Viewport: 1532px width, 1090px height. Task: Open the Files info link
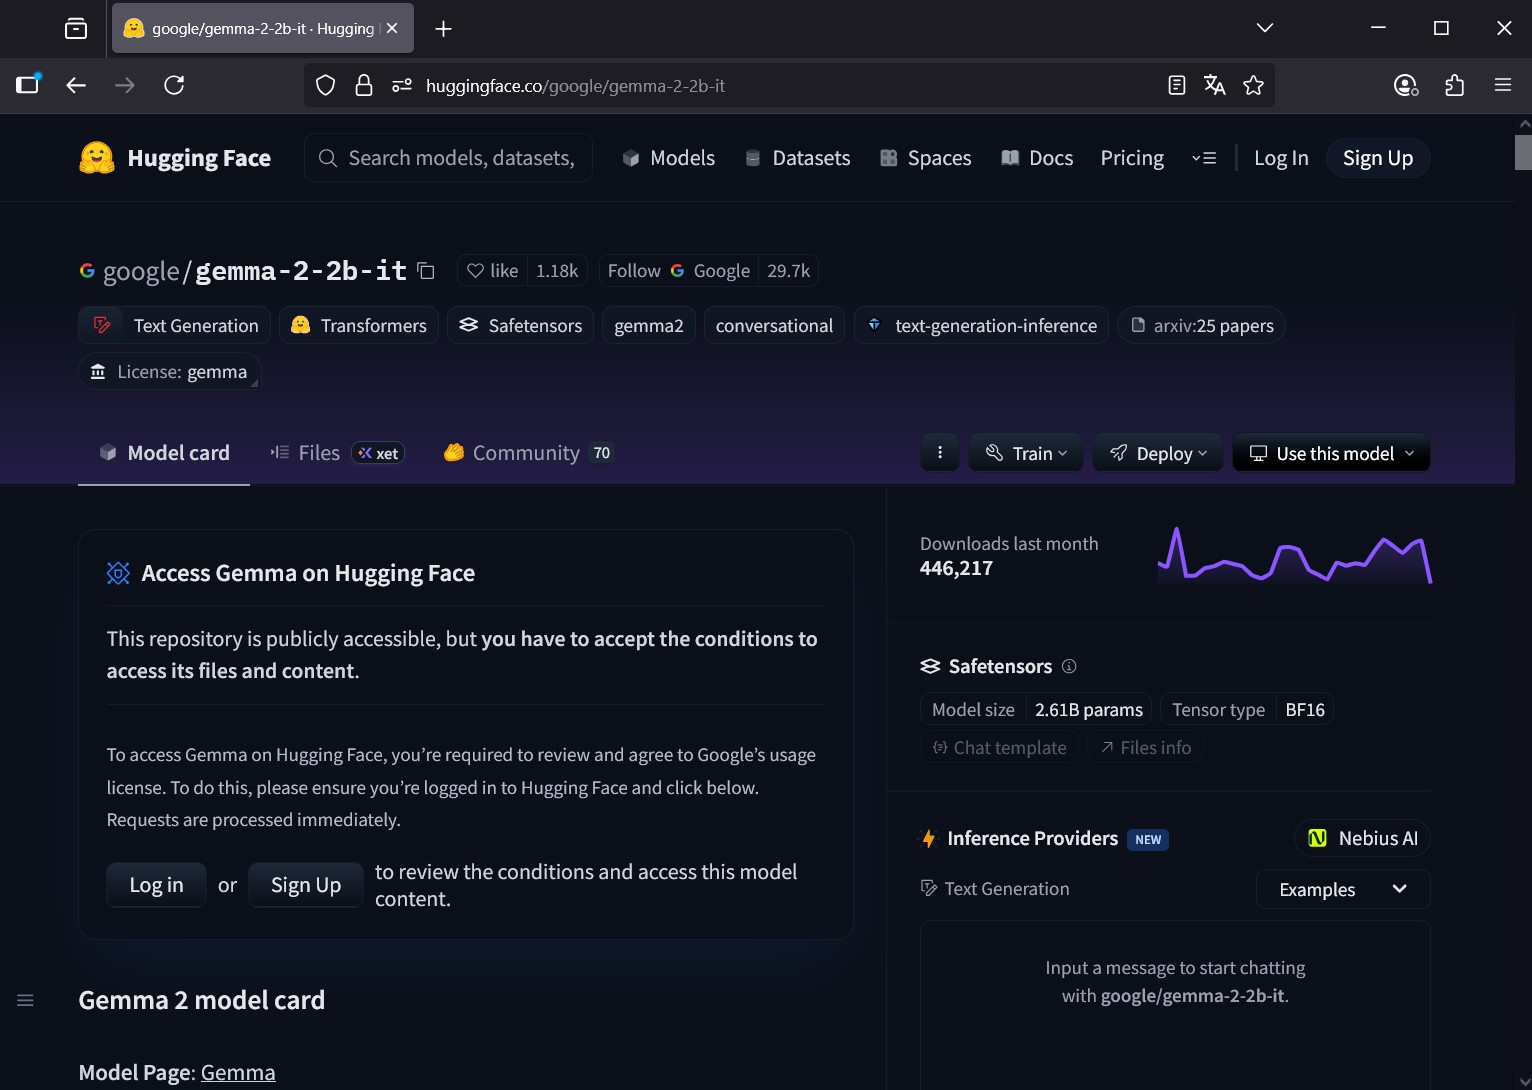1146,747
